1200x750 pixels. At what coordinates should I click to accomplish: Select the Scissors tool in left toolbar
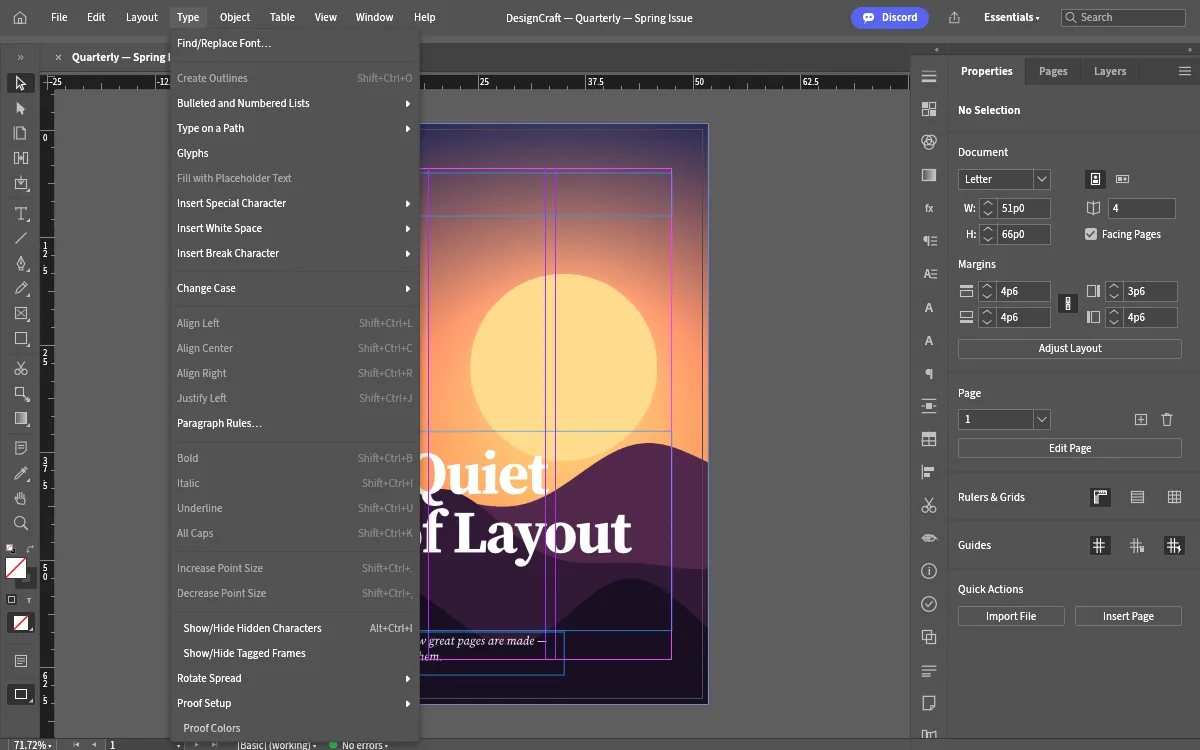[x=20, y=368]
